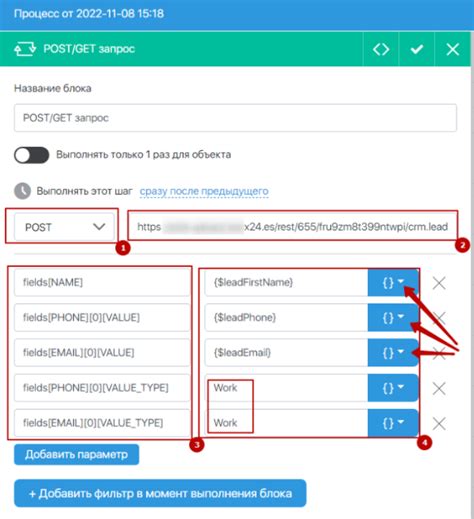Close the POST/GET block with X
This screenshot has width=474, height=519.
click(452, 49)
